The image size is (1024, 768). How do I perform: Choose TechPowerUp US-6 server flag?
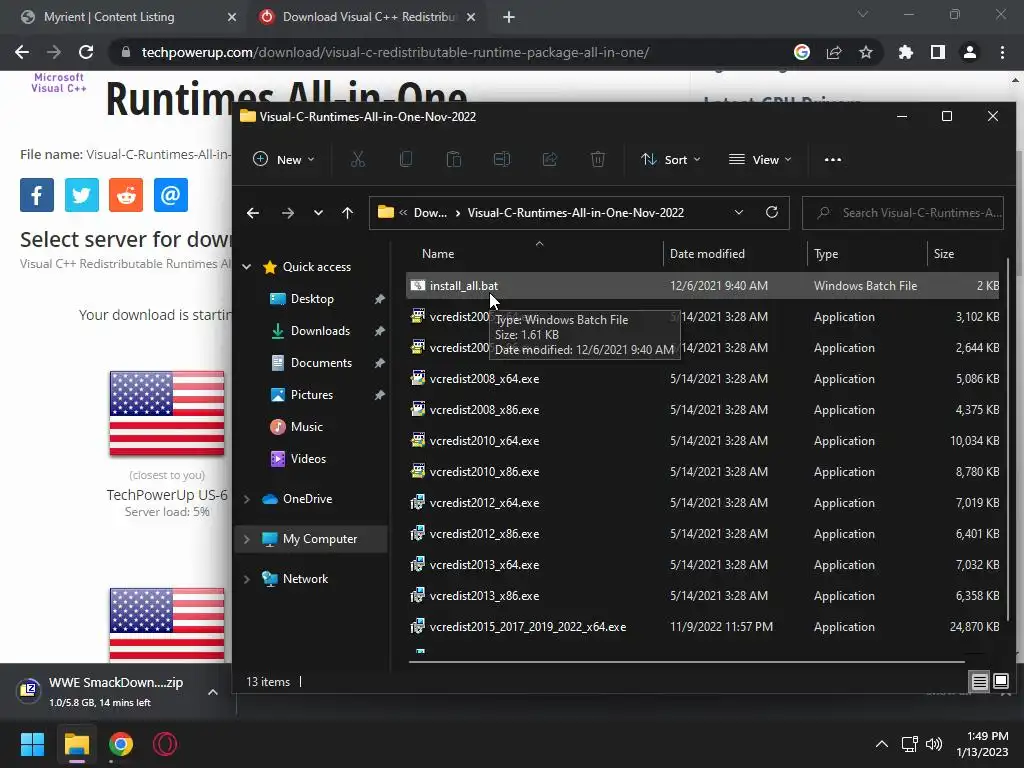tap(167, 413)
